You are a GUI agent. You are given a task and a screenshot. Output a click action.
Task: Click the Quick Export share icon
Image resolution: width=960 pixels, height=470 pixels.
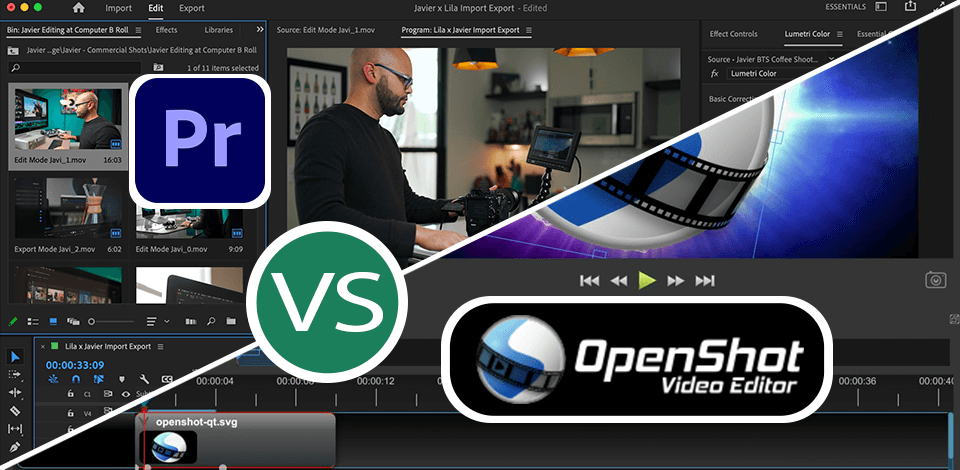(910, 6)
